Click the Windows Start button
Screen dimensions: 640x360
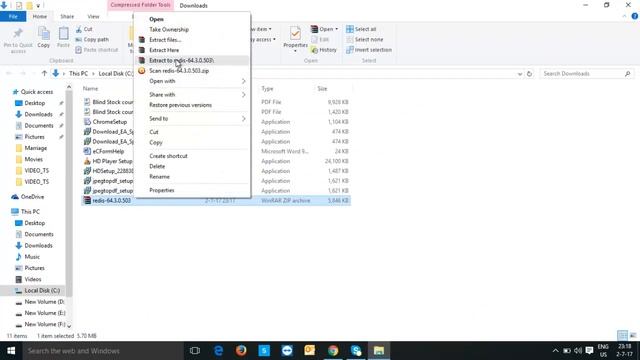(x=11, y=351)
